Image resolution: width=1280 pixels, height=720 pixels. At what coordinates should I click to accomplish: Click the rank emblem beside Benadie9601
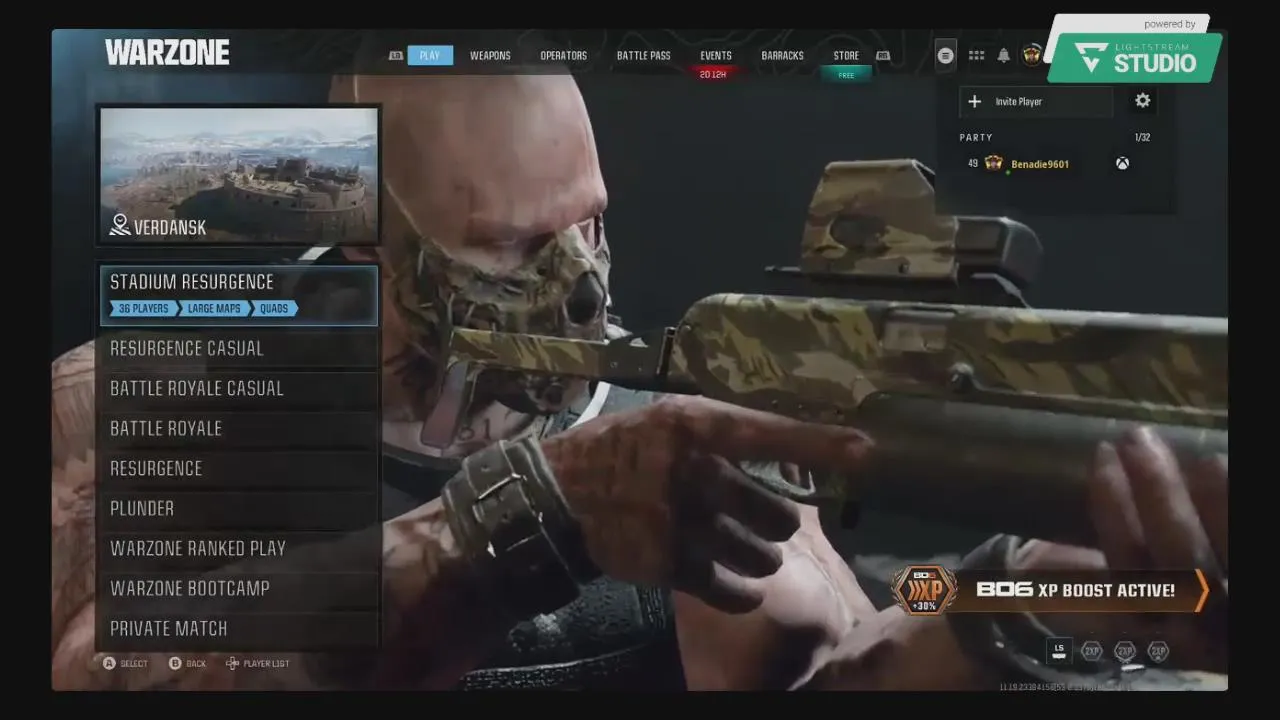pos(994,163)
